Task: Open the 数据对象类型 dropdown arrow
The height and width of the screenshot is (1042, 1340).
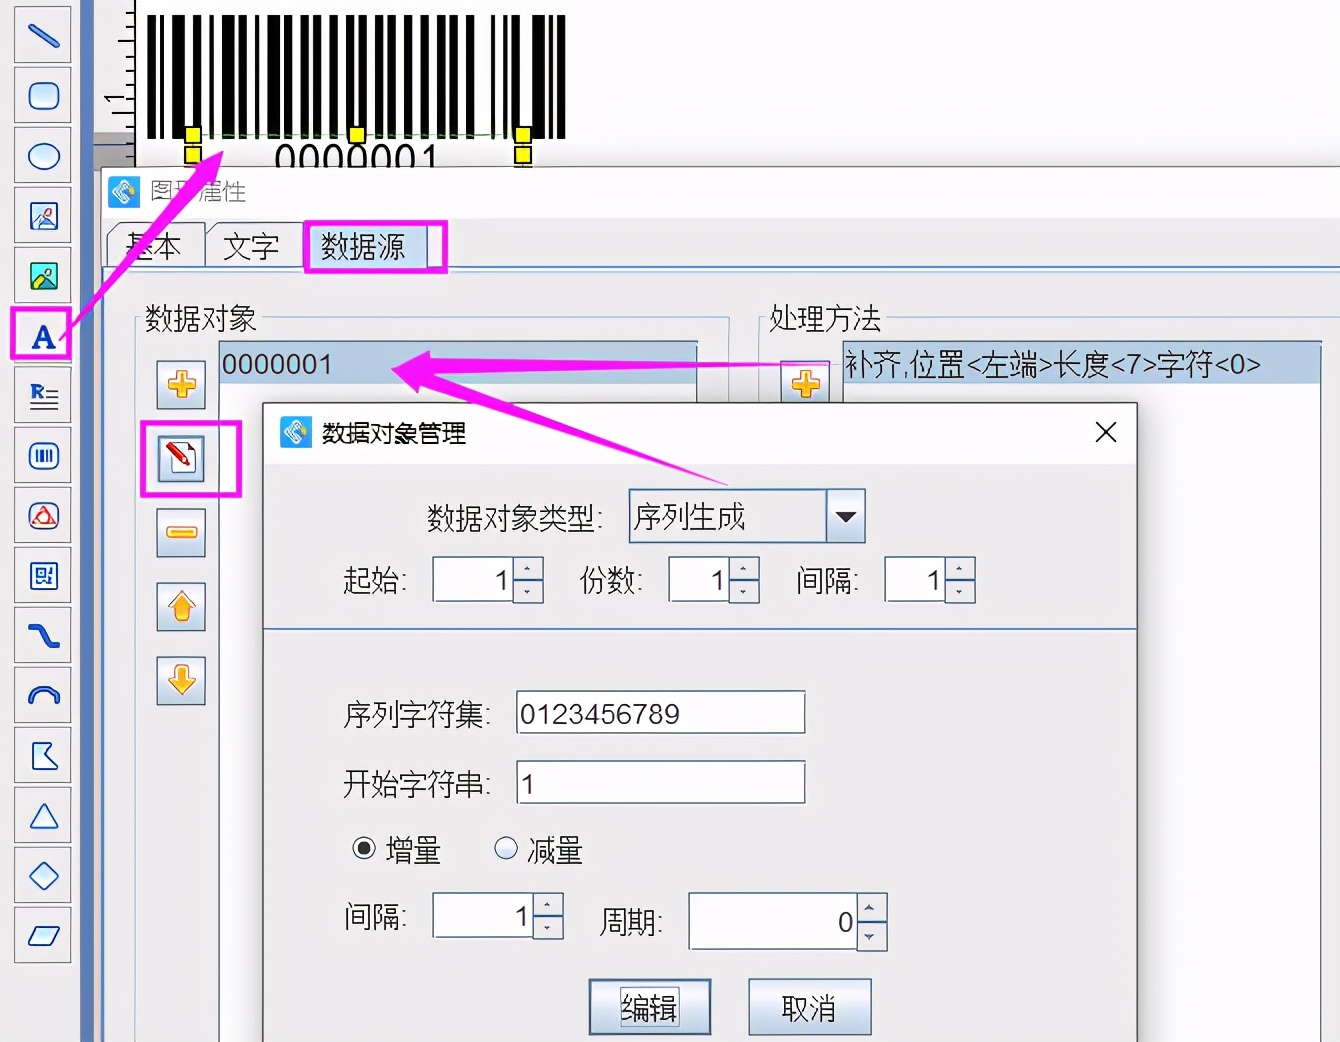Action: click(845, 516)
